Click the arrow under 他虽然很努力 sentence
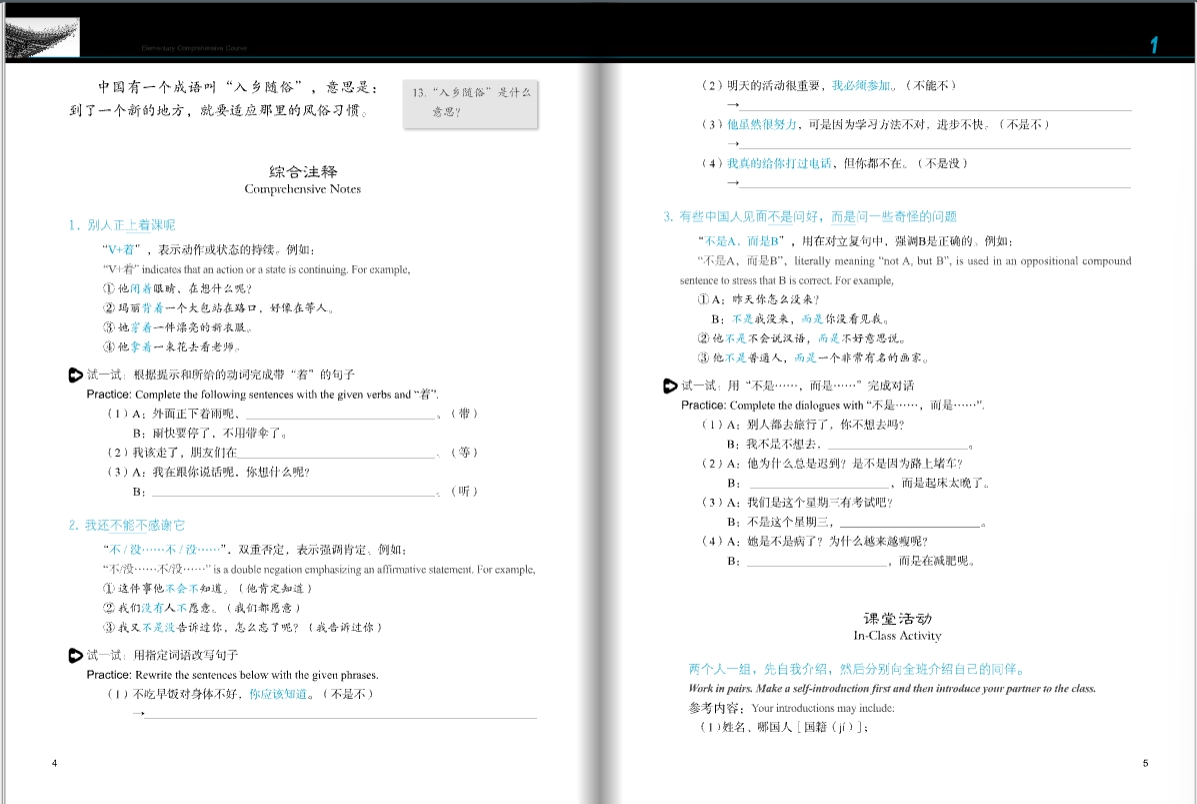The image size is (1197, 804). point(733,144)
